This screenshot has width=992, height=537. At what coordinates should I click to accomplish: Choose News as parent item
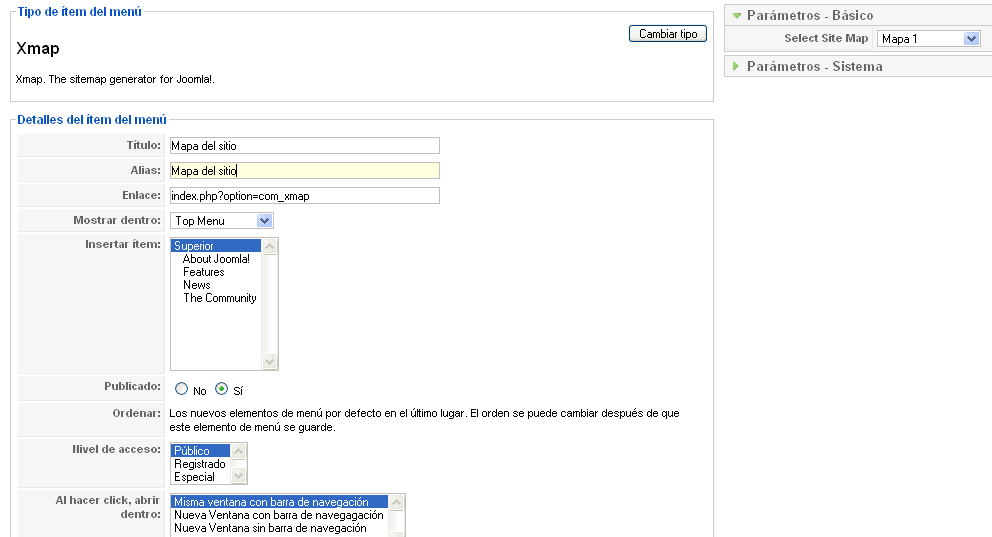(196, 285)
